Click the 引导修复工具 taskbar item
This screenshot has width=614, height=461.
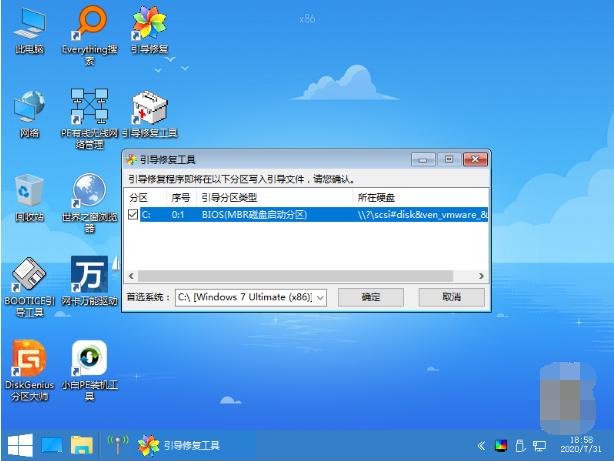point(180,444)
